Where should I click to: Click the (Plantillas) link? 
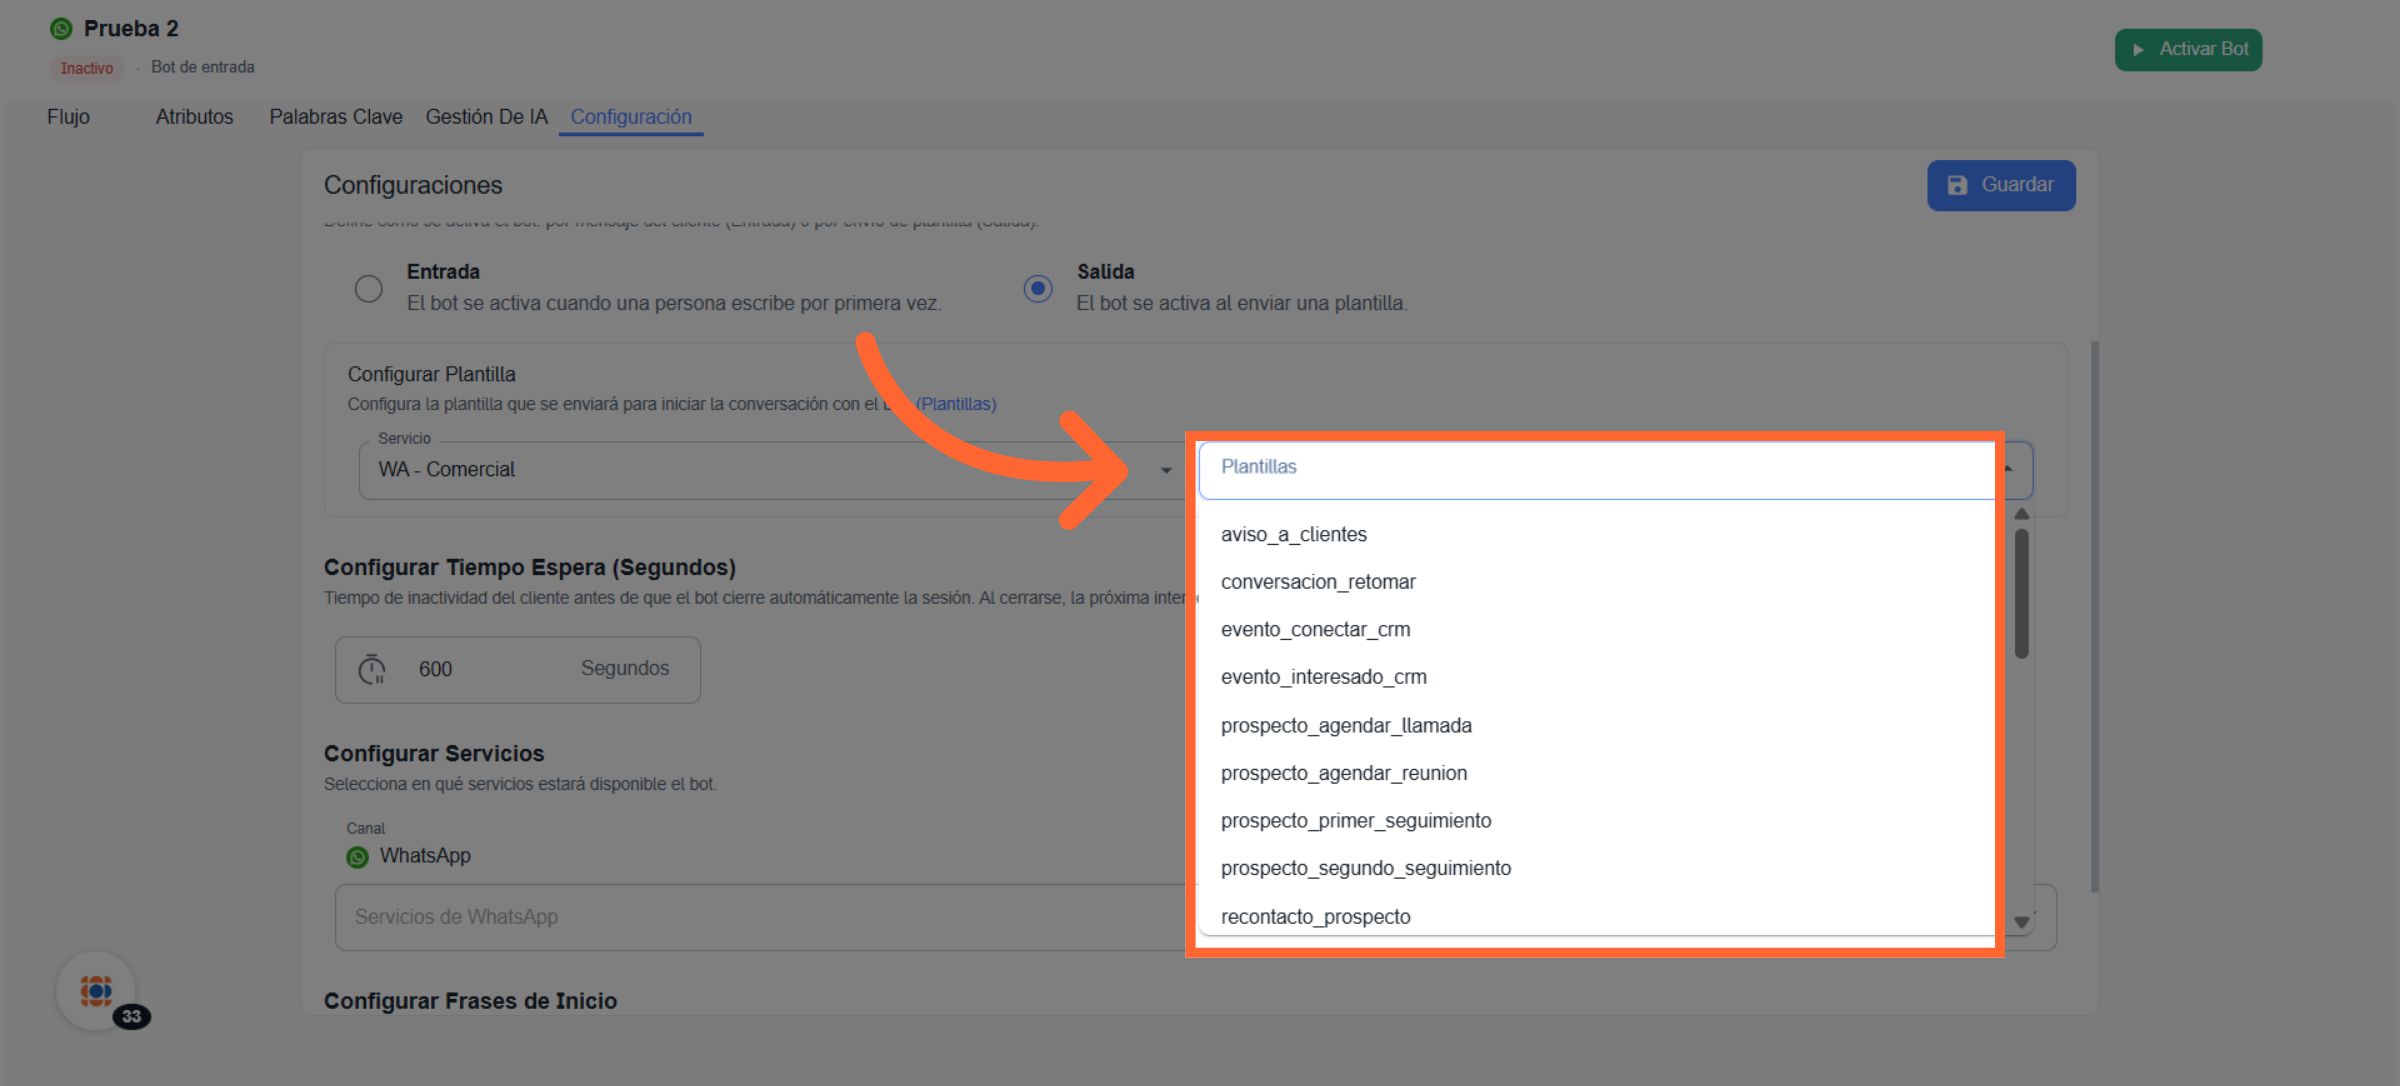[x=956, y=404]
